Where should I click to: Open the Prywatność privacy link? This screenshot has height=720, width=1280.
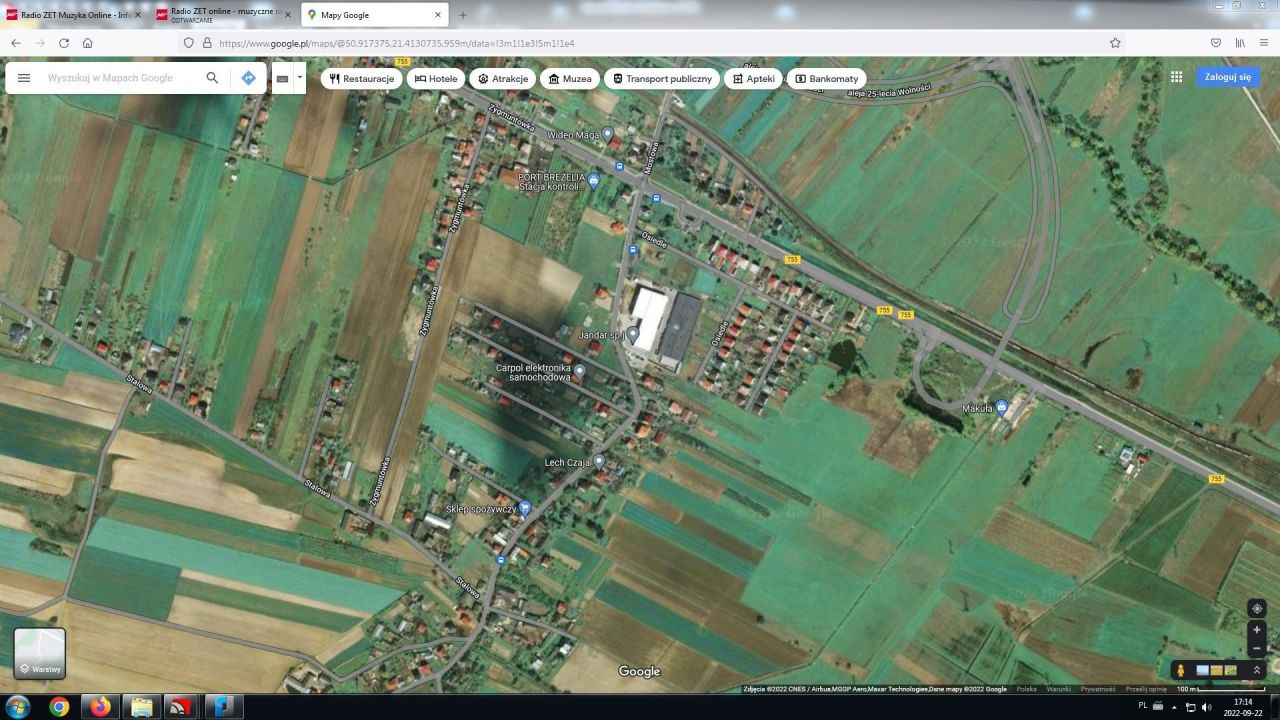click(x=1098, y=689)
